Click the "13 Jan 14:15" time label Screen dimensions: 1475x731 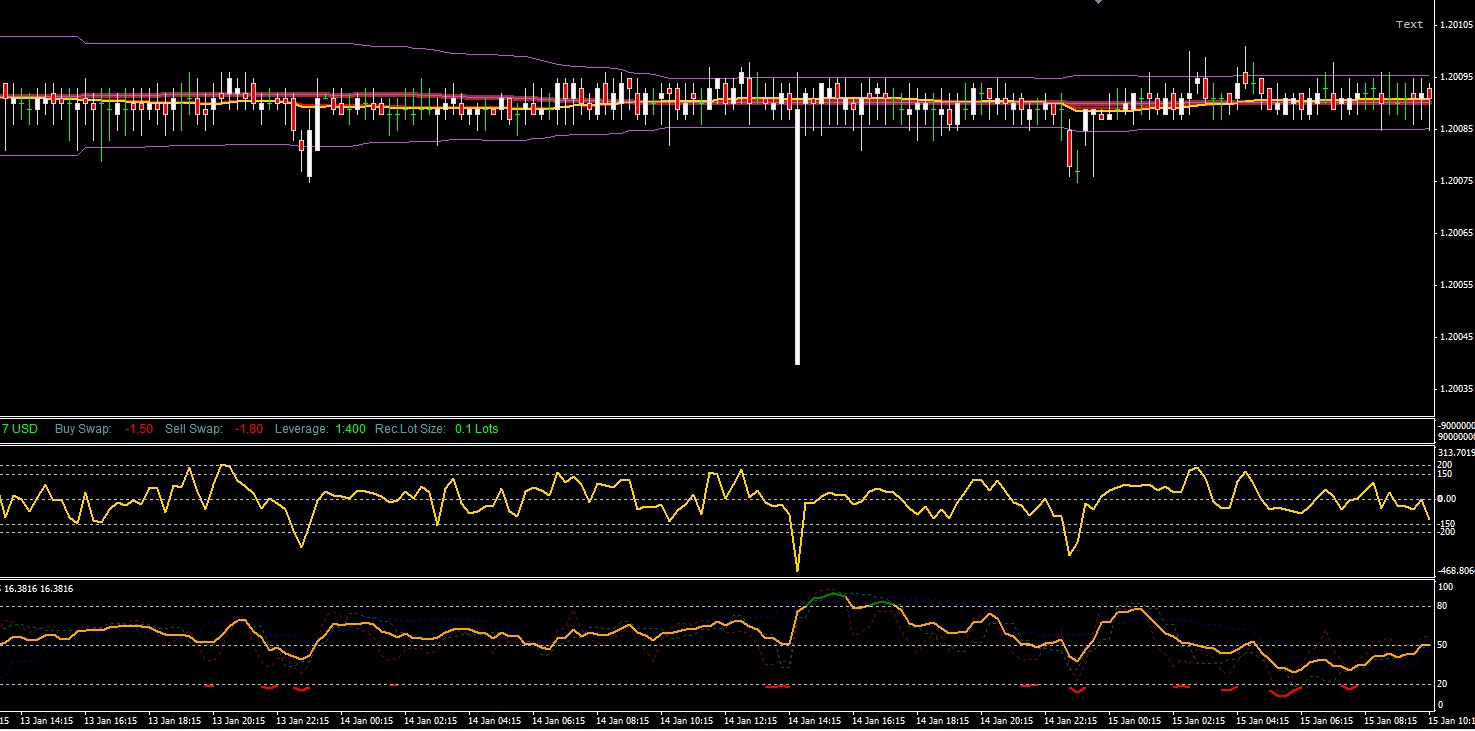point(47,720)
